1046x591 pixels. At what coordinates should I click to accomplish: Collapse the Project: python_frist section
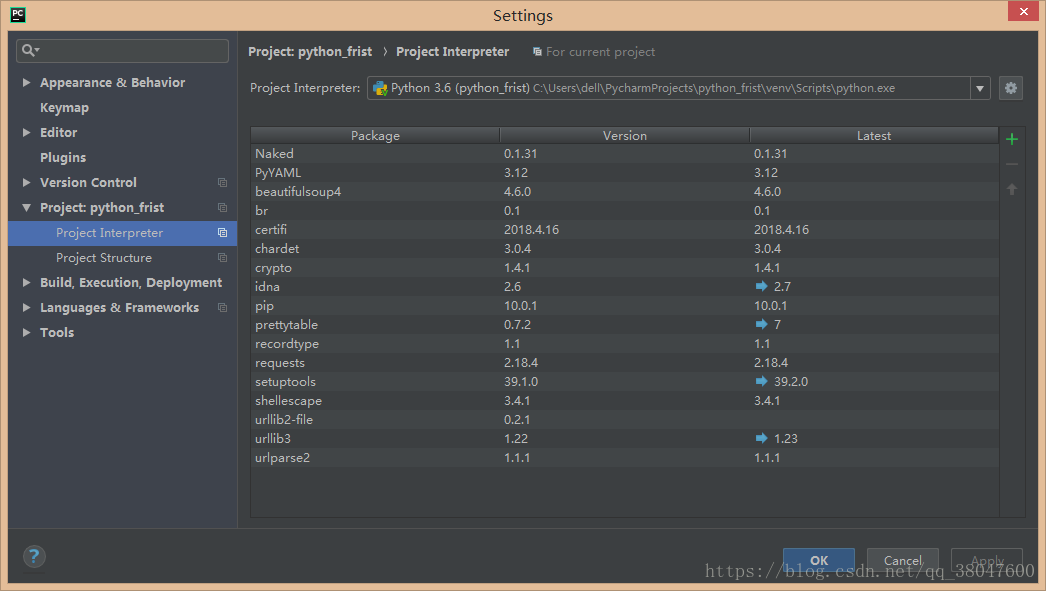pyautogui.click(x=27, y=207)
